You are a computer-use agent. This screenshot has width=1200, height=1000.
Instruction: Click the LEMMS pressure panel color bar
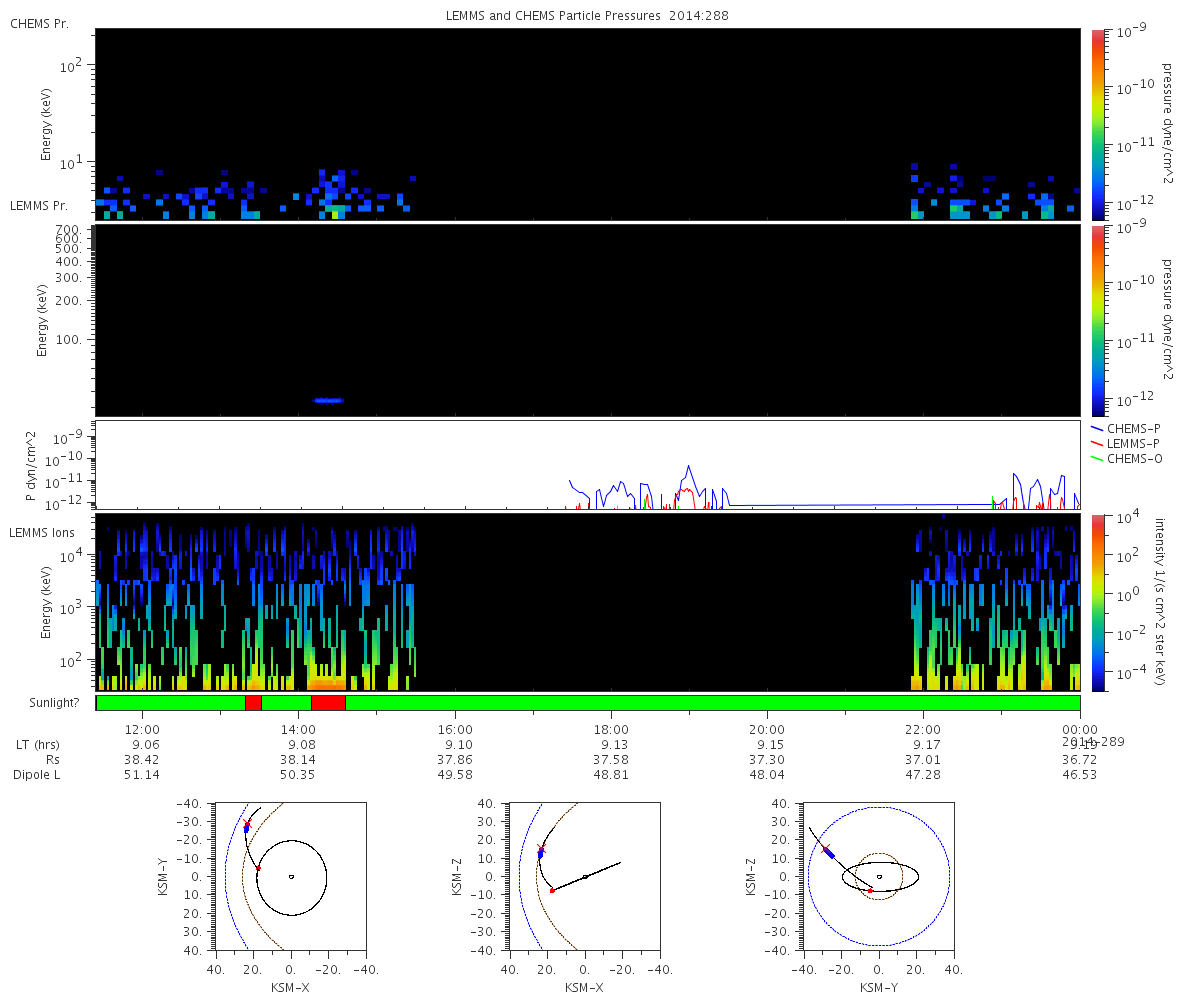click(1098, 320)
